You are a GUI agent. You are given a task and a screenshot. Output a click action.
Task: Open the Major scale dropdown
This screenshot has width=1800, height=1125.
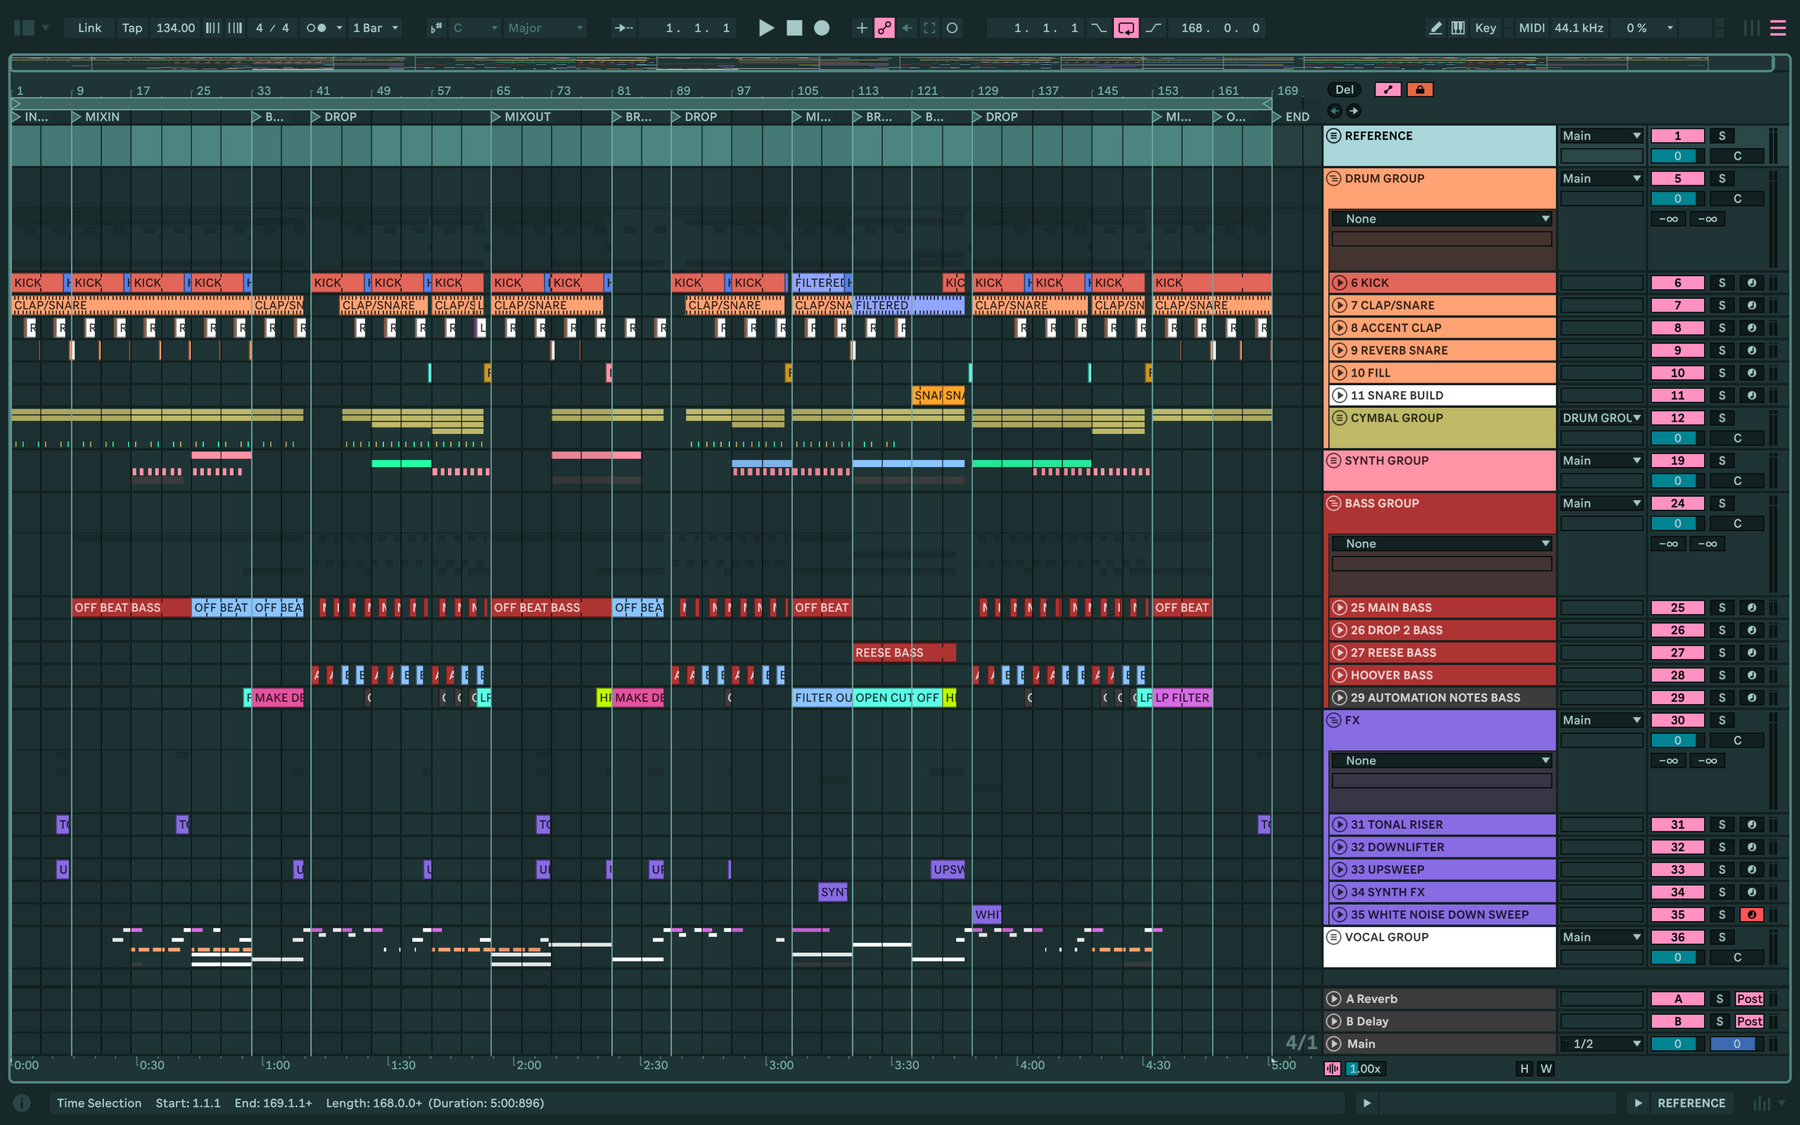pos(544,28)
